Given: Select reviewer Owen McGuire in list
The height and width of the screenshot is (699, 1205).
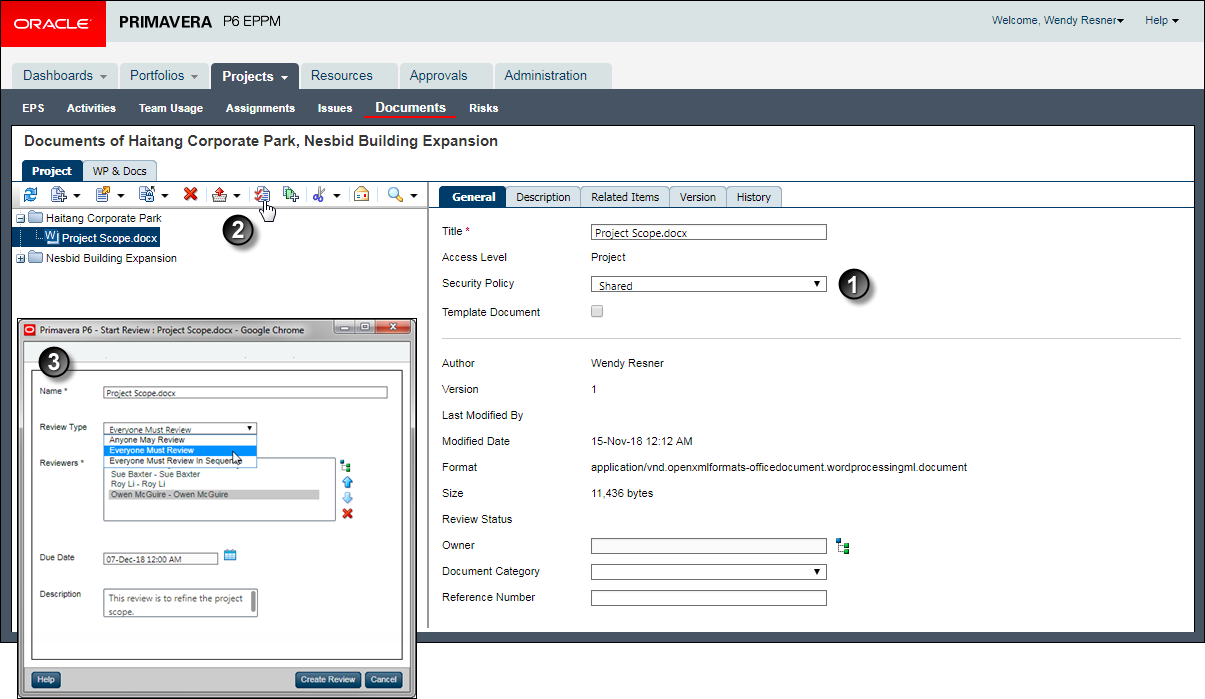Looking at the screenshot, I should (x=213, y=494).
